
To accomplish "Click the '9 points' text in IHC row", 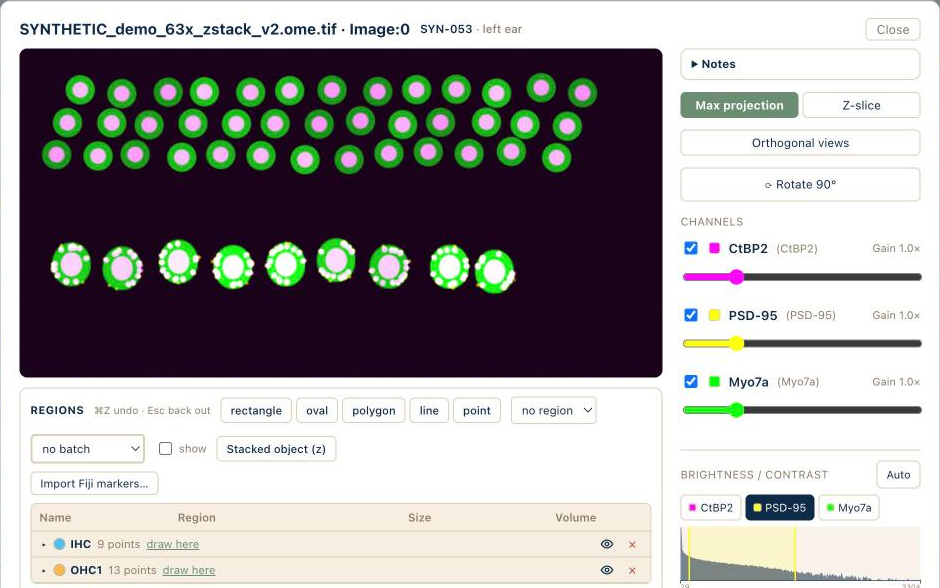I will pyautogui.click(x=119, y=544).
